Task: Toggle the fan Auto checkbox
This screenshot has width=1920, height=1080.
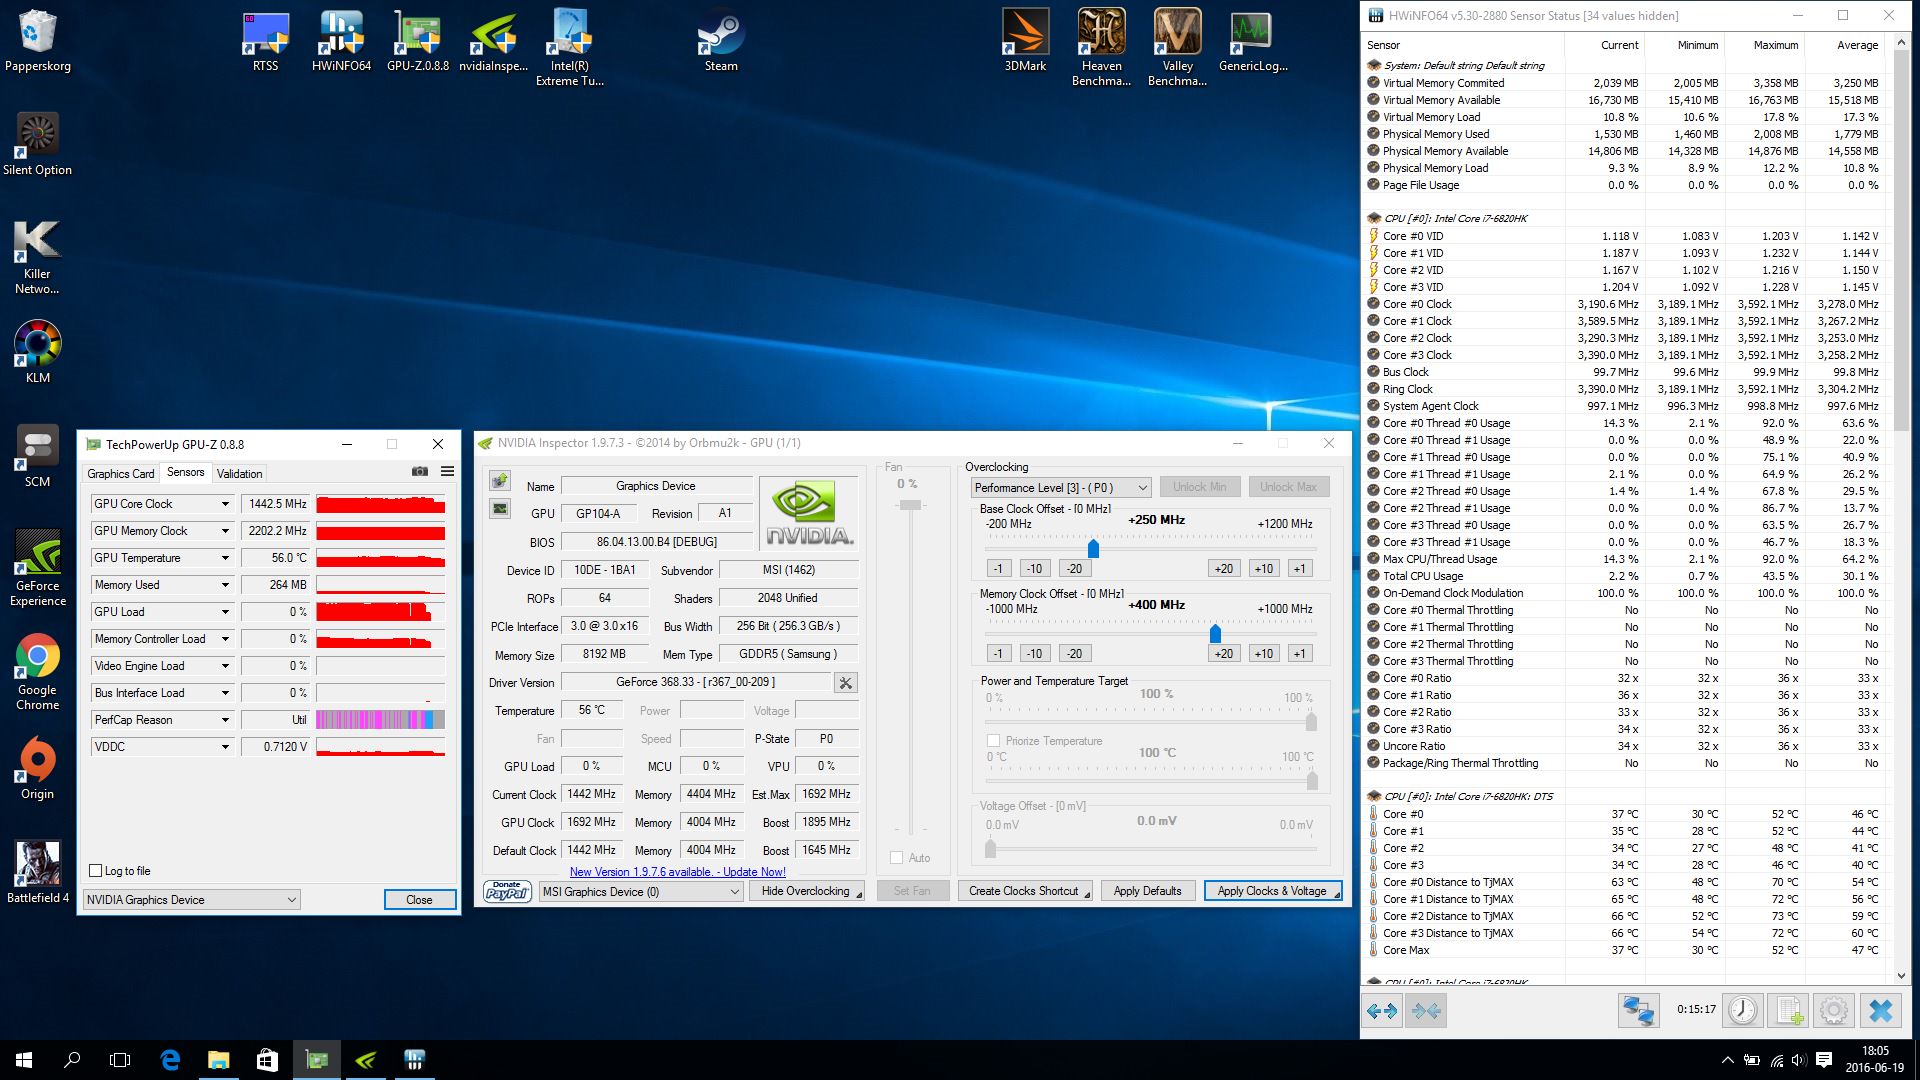Action: tap(897, 858)
